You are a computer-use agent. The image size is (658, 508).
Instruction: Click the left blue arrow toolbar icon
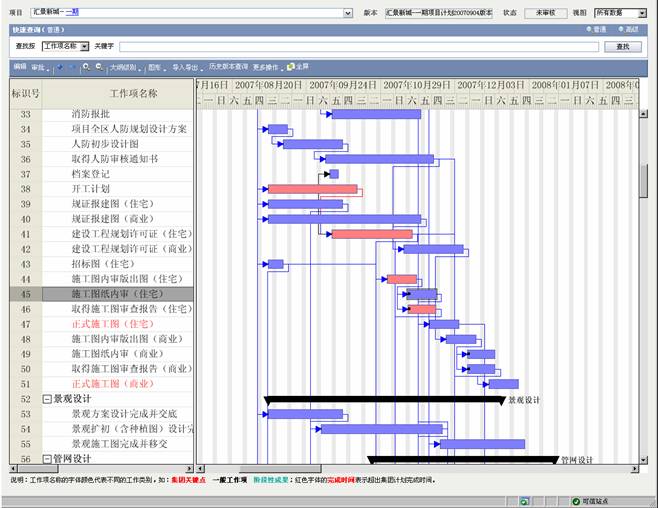59,67
